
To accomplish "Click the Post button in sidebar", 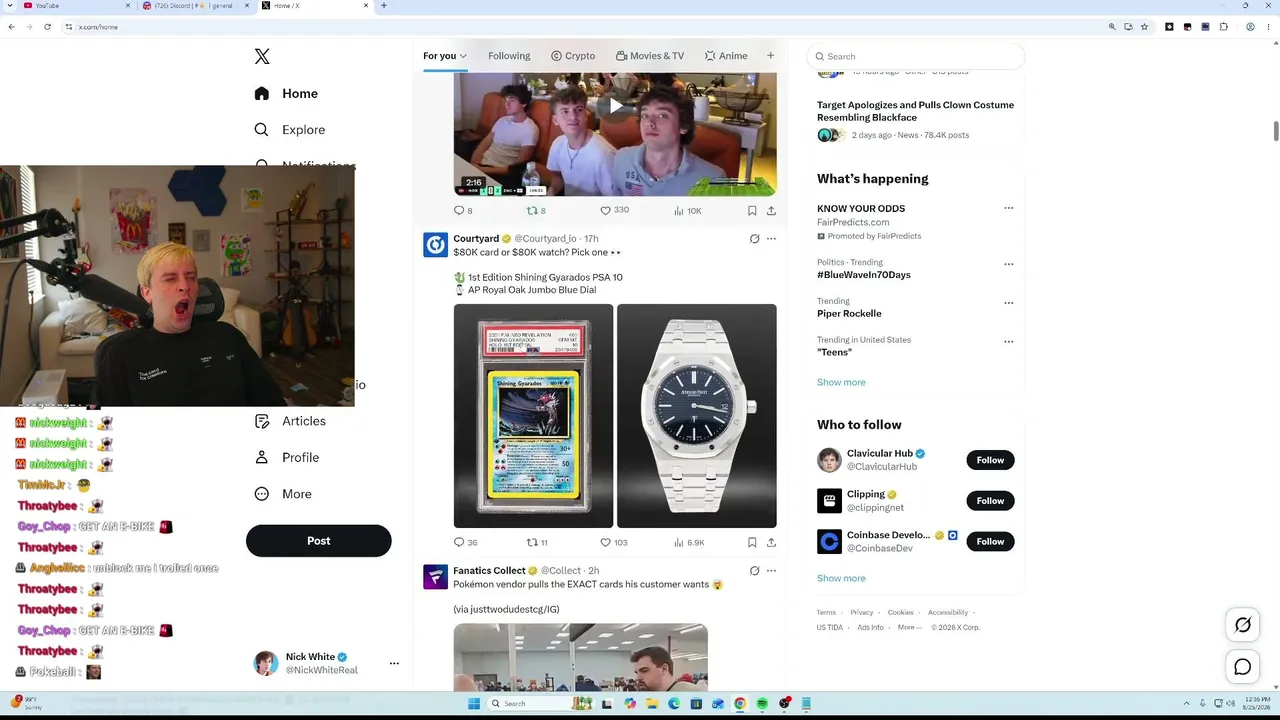I will point(319,541).
